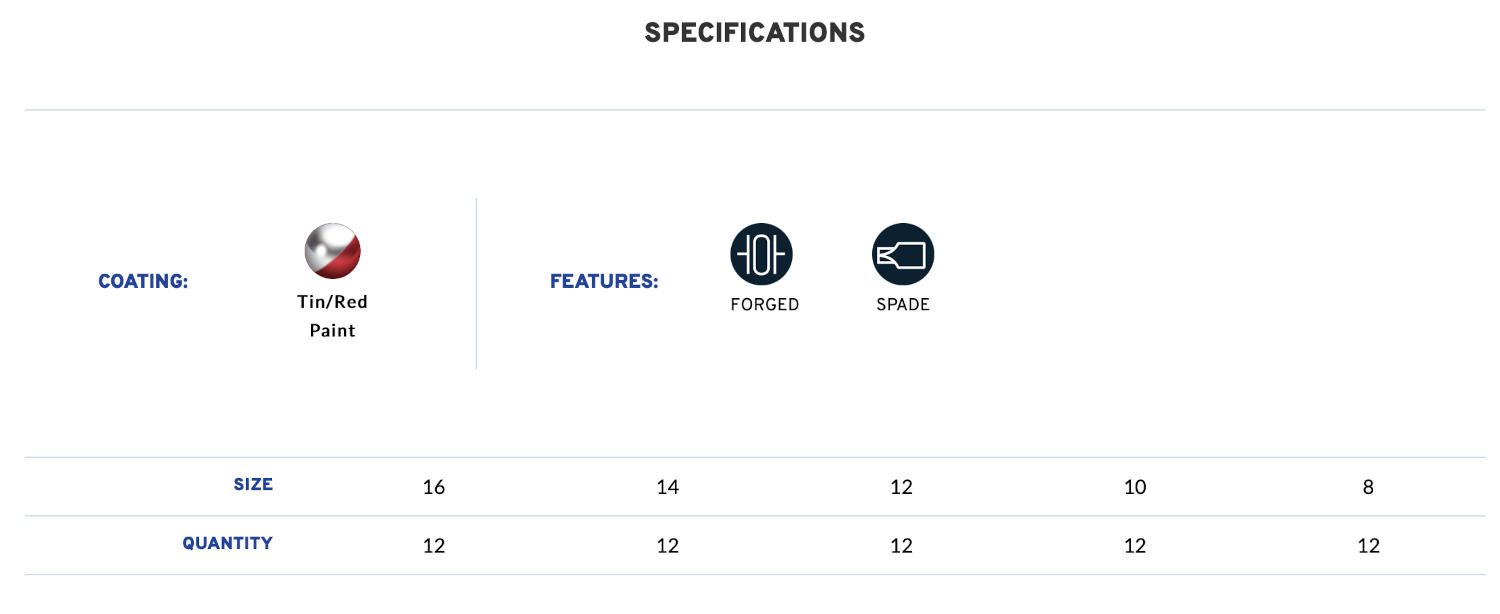1500x614 pixels.
Task: Click the SIZE row header
Action: (x=253, y=485)
